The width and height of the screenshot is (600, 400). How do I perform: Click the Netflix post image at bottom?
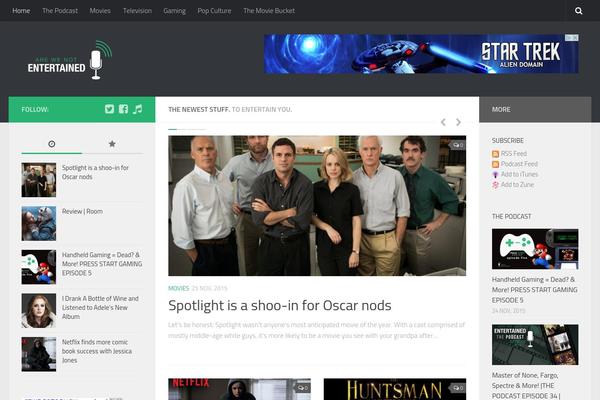pyautogui.click(x=239, y=389)
